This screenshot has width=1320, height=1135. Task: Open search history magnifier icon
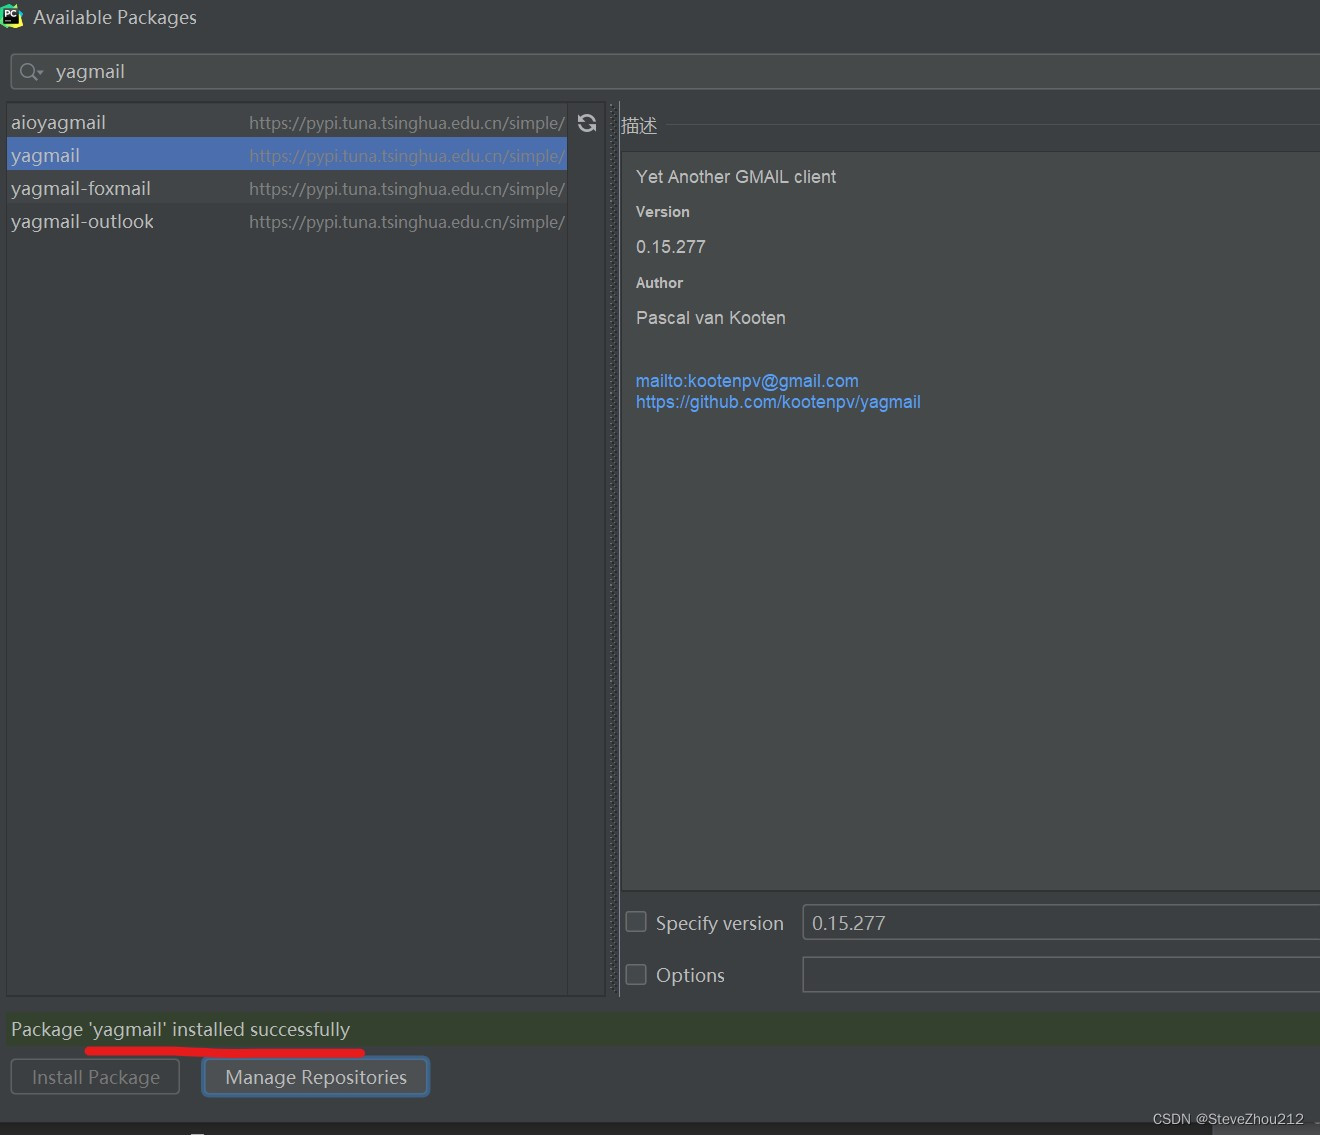(31, 72)
